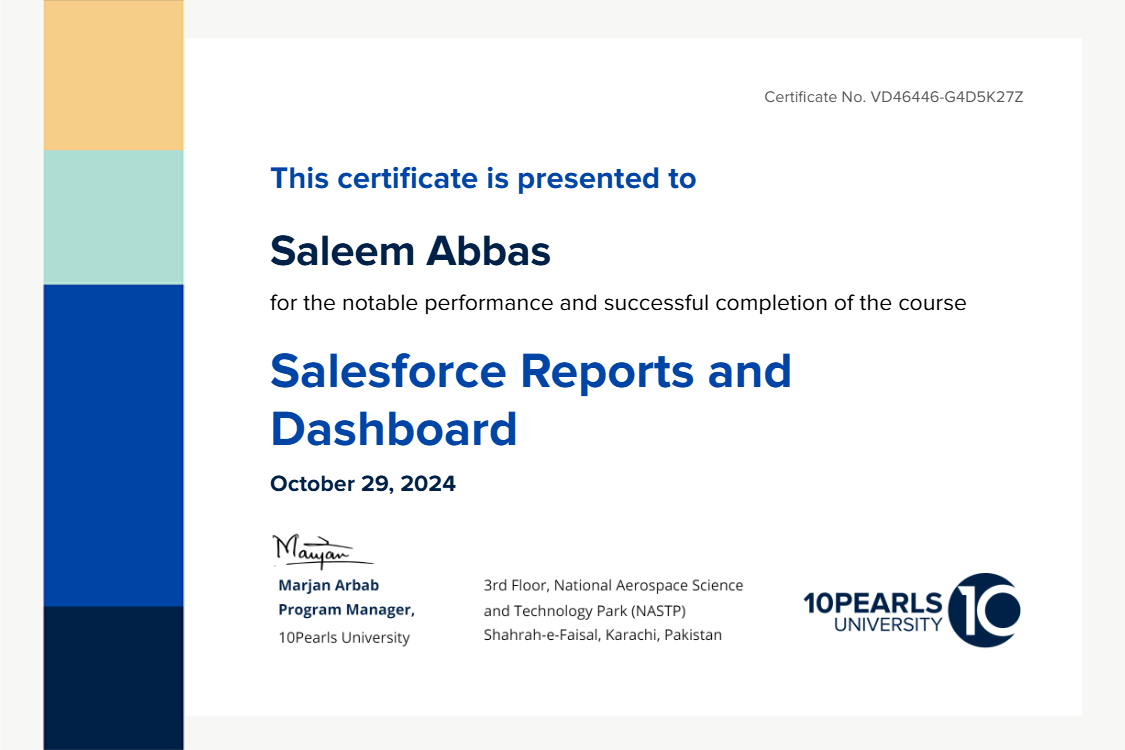
Task: Click '10Pearls University' under Program Manager
Action: [344, 637]
